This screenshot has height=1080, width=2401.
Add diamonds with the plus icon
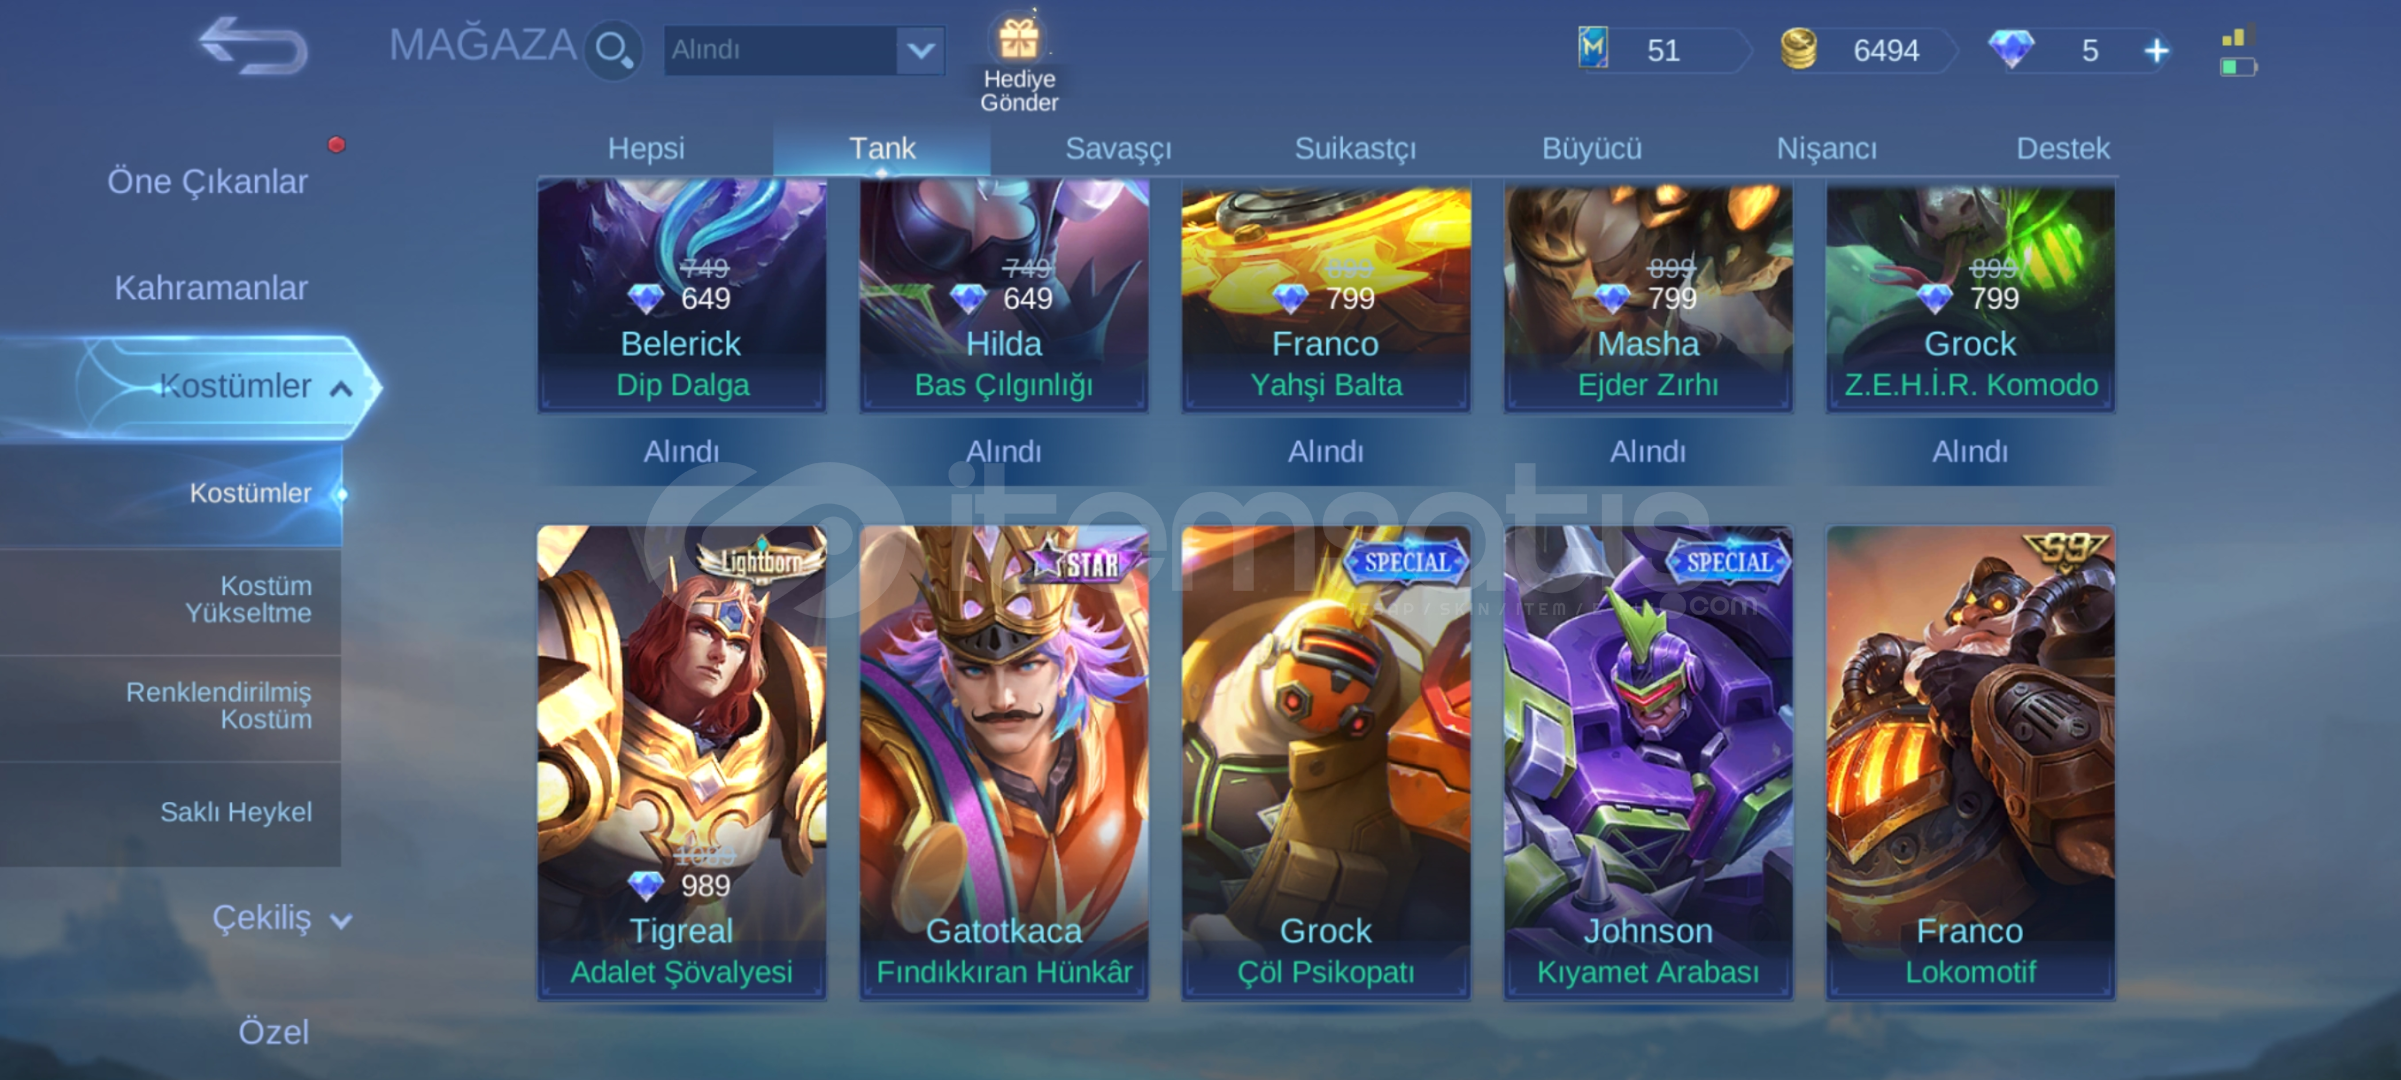pyautogui.click(x=2157, y=51)
